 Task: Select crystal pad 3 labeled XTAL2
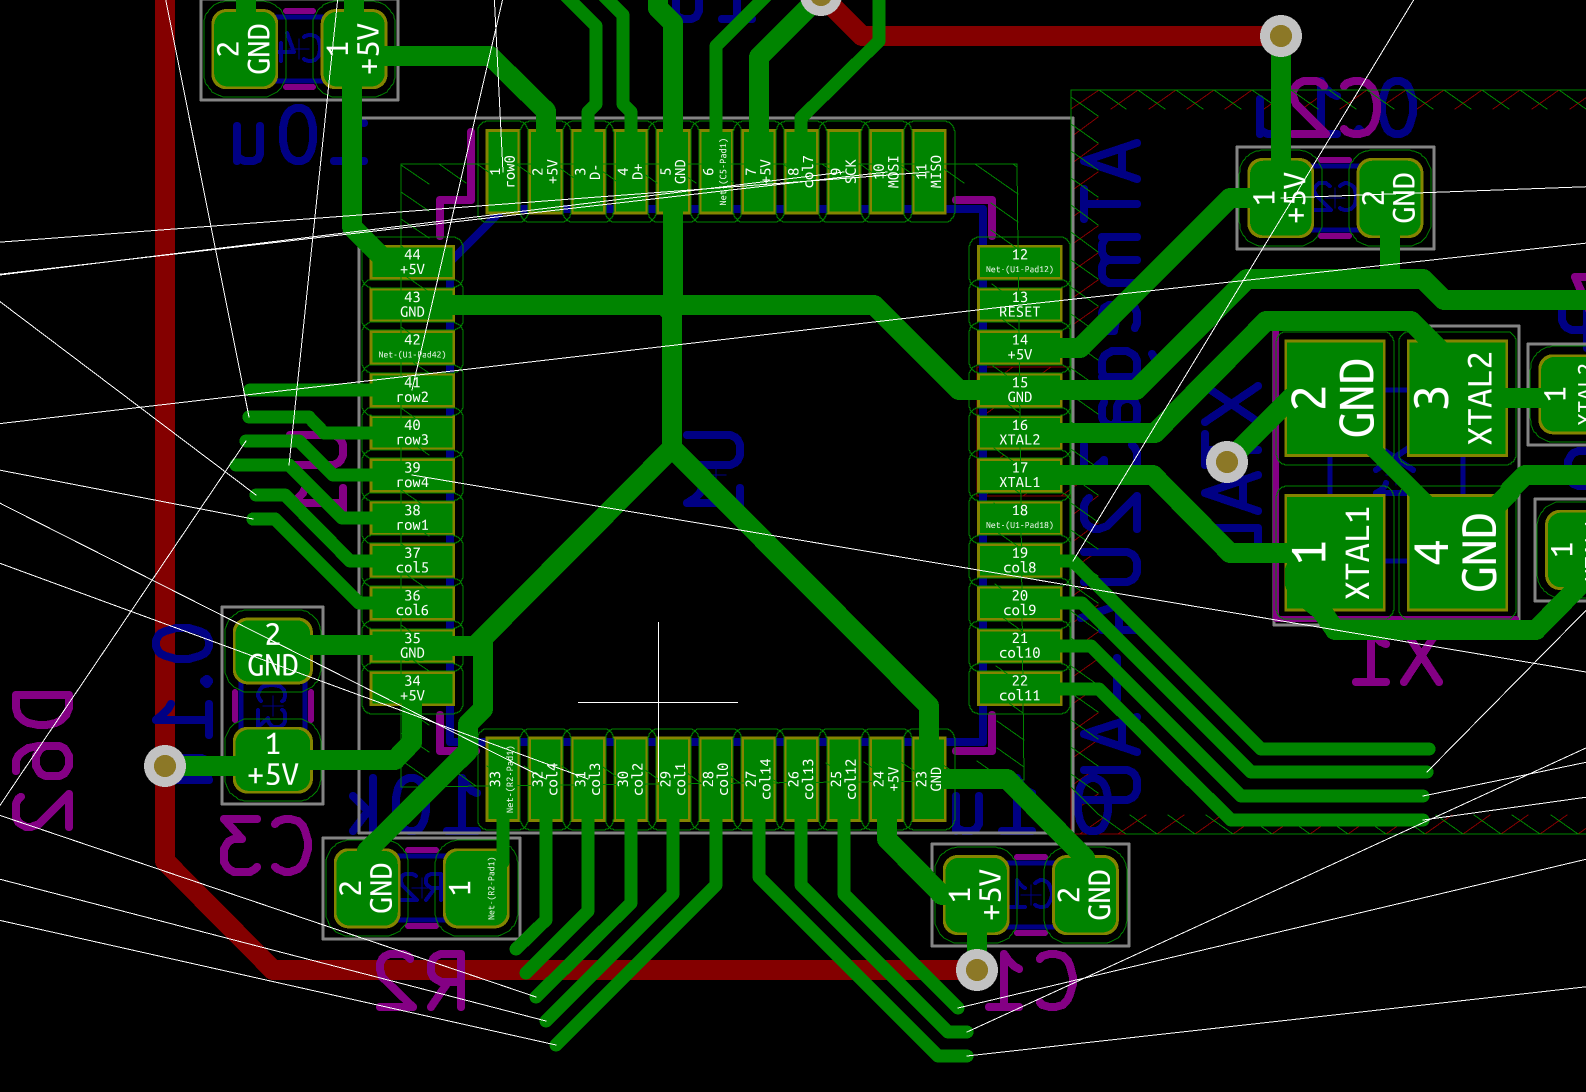click(1458, 398)
